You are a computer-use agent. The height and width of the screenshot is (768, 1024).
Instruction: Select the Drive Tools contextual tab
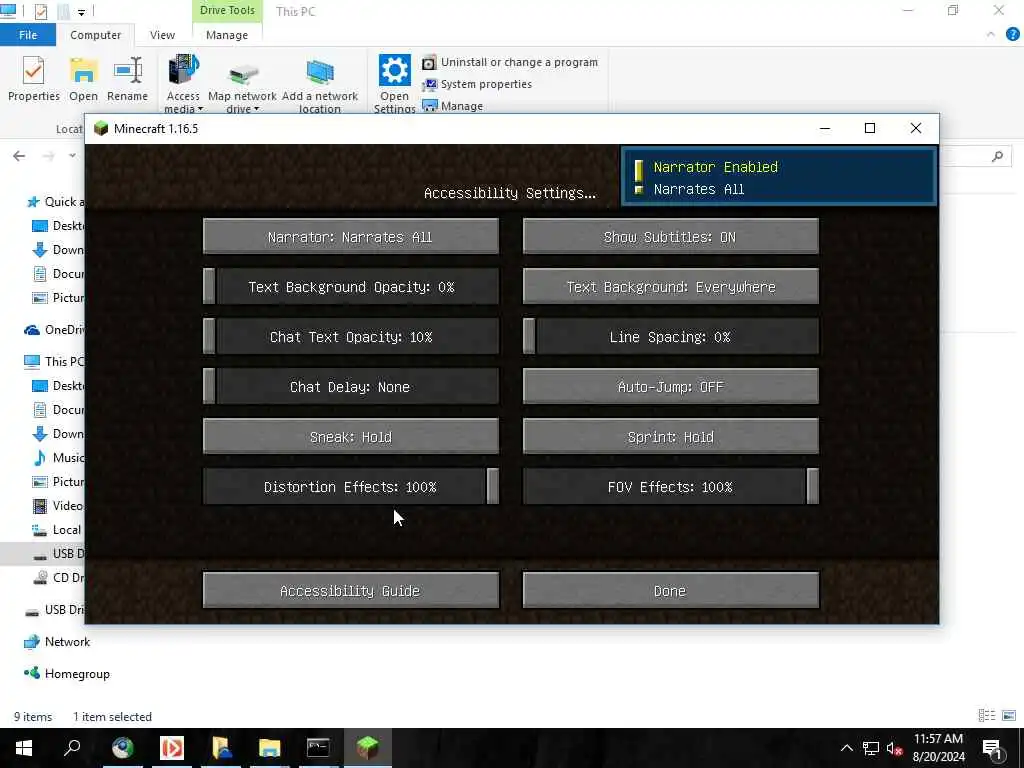coord(227,10)
